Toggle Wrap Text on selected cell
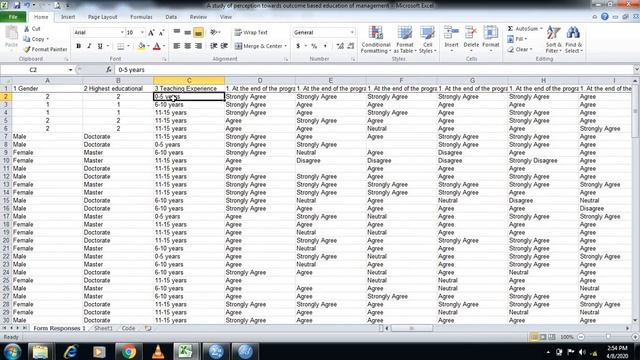This screenshot has height=360, width=640. click(x=251, y=32)
